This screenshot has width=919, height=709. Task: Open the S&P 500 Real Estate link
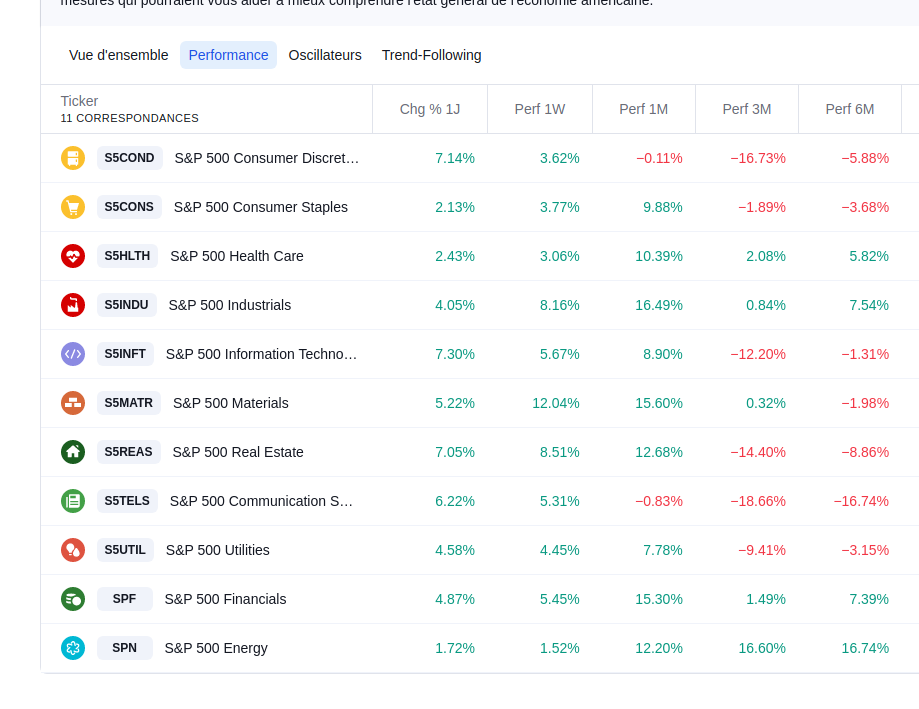238,452
